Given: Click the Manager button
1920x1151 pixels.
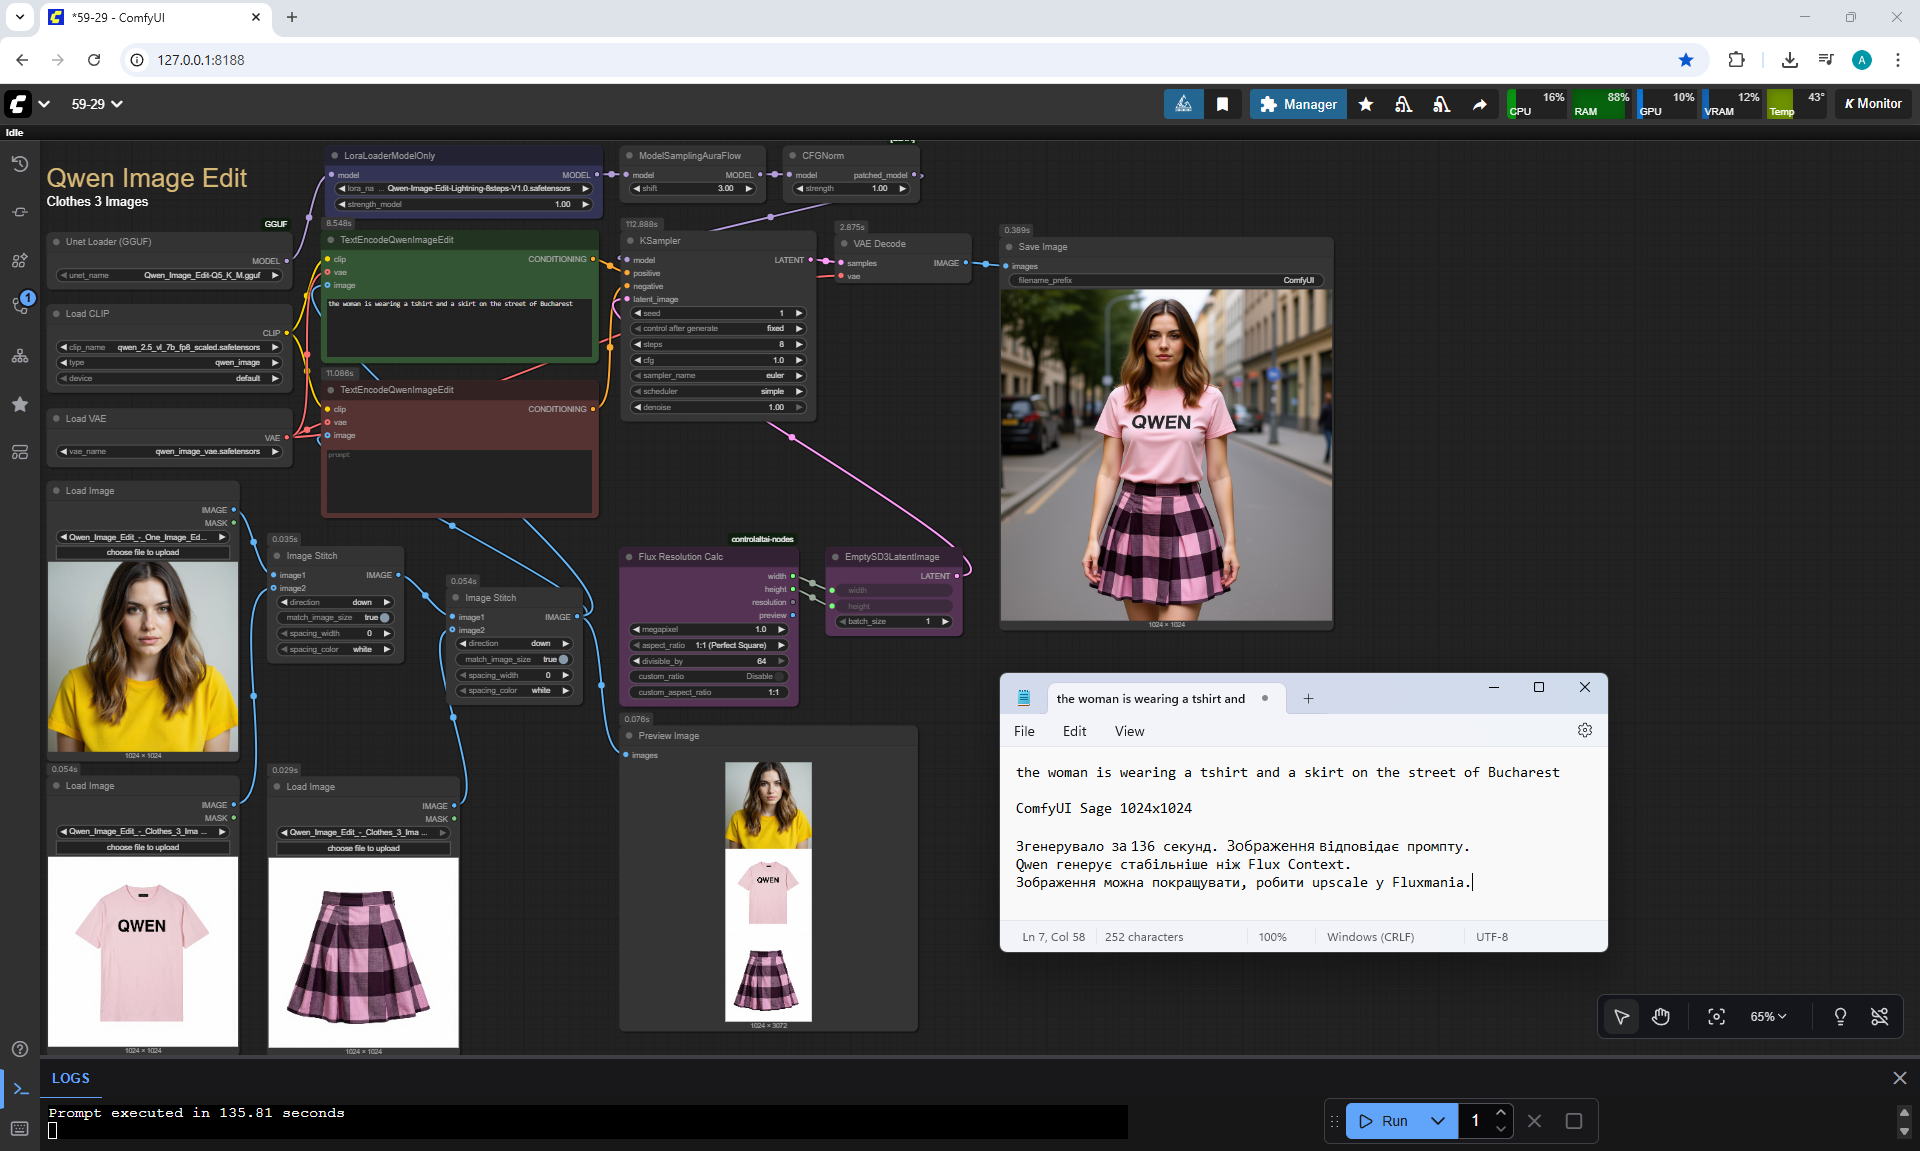Looking at the screenshot, I should (1298, 104).
